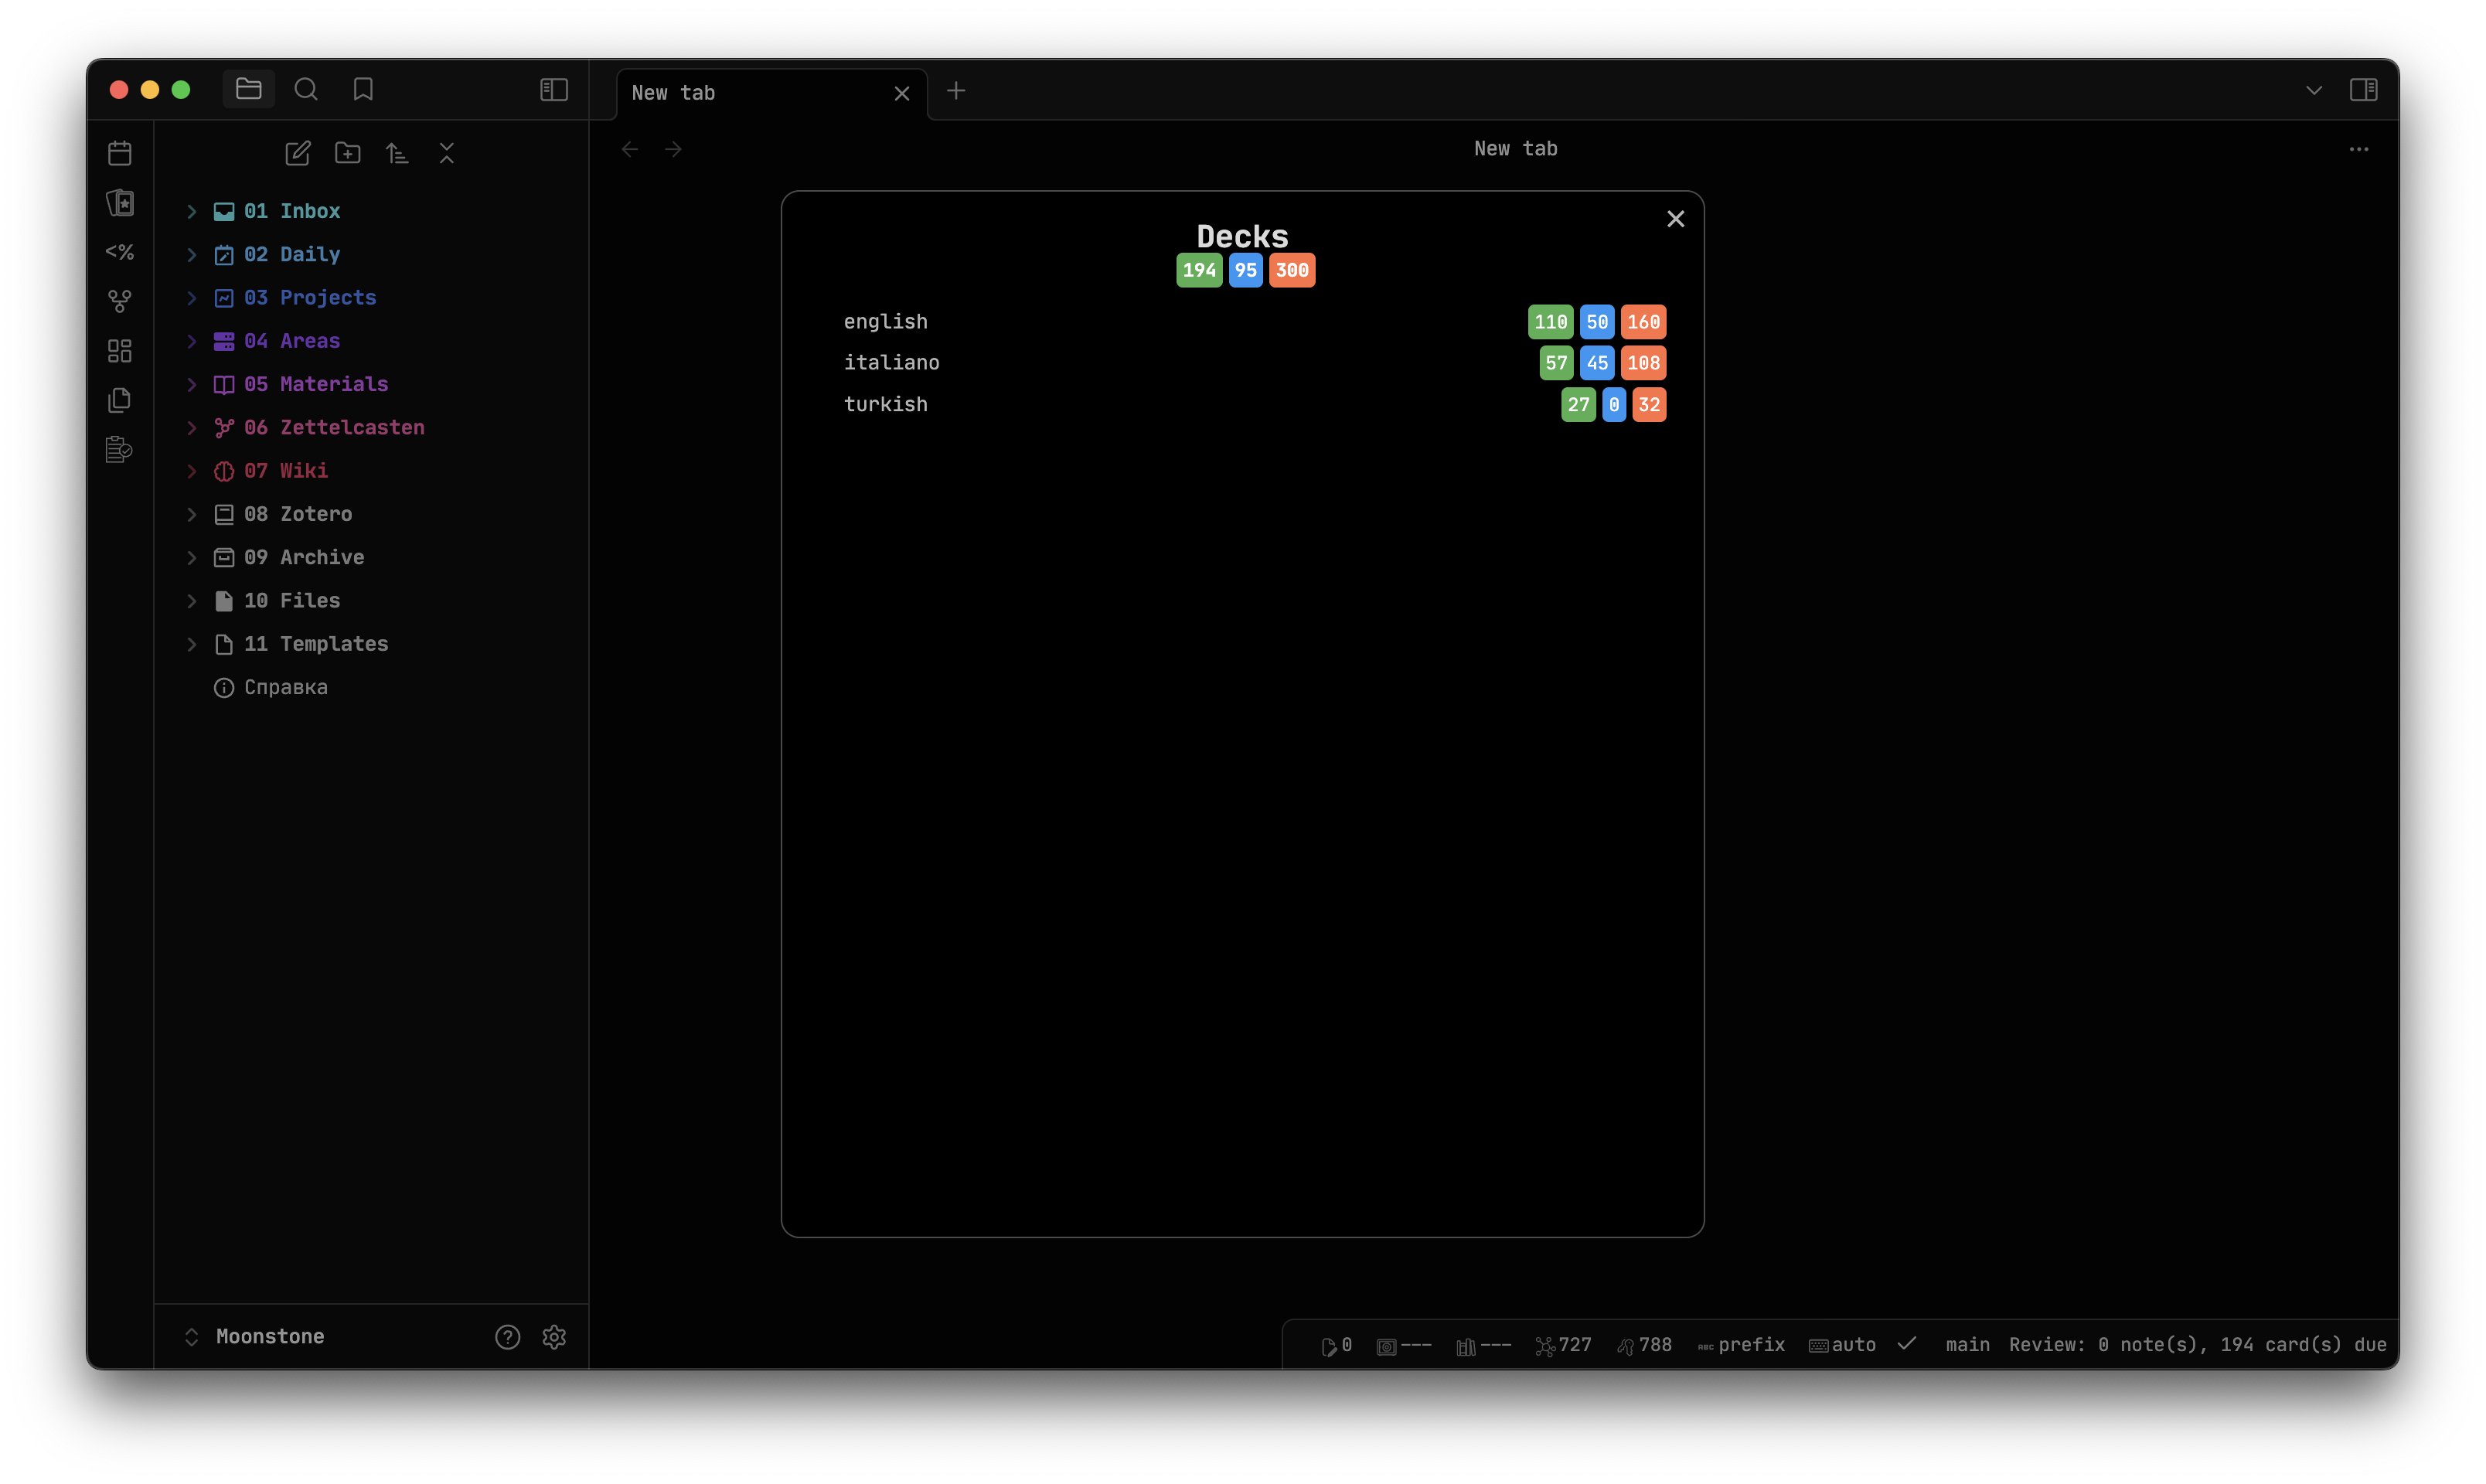Open the bookmarks panel icon
2486x1484 pixels.
(363, 90)
